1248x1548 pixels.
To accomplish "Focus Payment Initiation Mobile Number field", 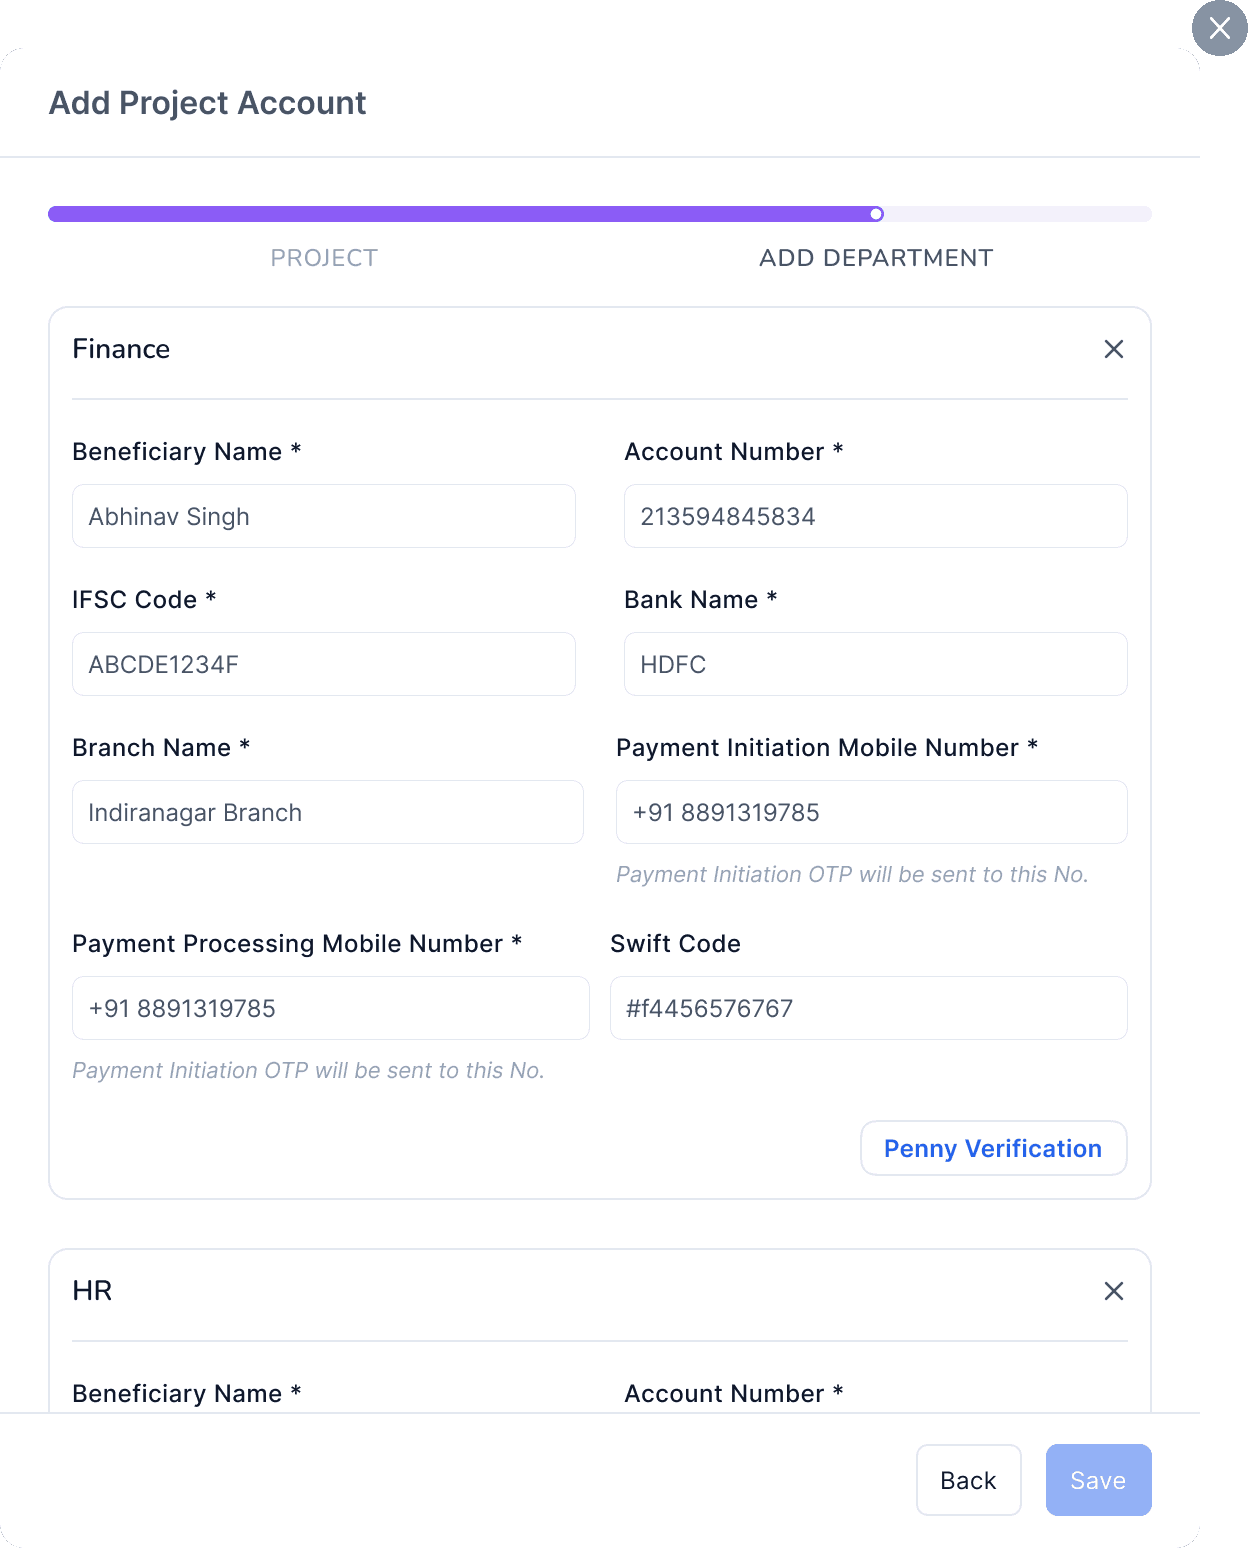I will [x=872, y=812].
